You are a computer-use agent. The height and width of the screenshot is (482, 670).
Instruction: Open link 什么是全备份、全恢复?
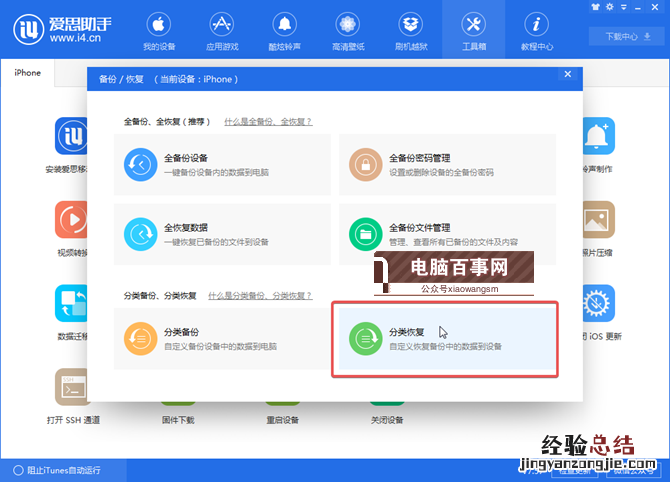click(268, 122)
